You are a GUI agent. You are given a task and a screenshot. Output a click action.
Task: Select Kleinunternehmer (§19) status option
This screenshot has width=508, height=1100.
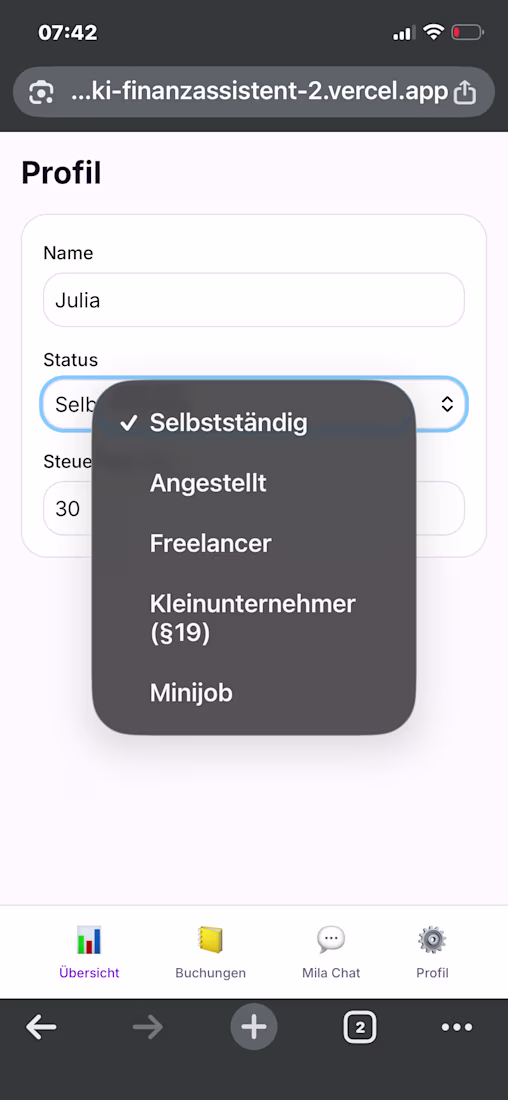tap(254, 618)
